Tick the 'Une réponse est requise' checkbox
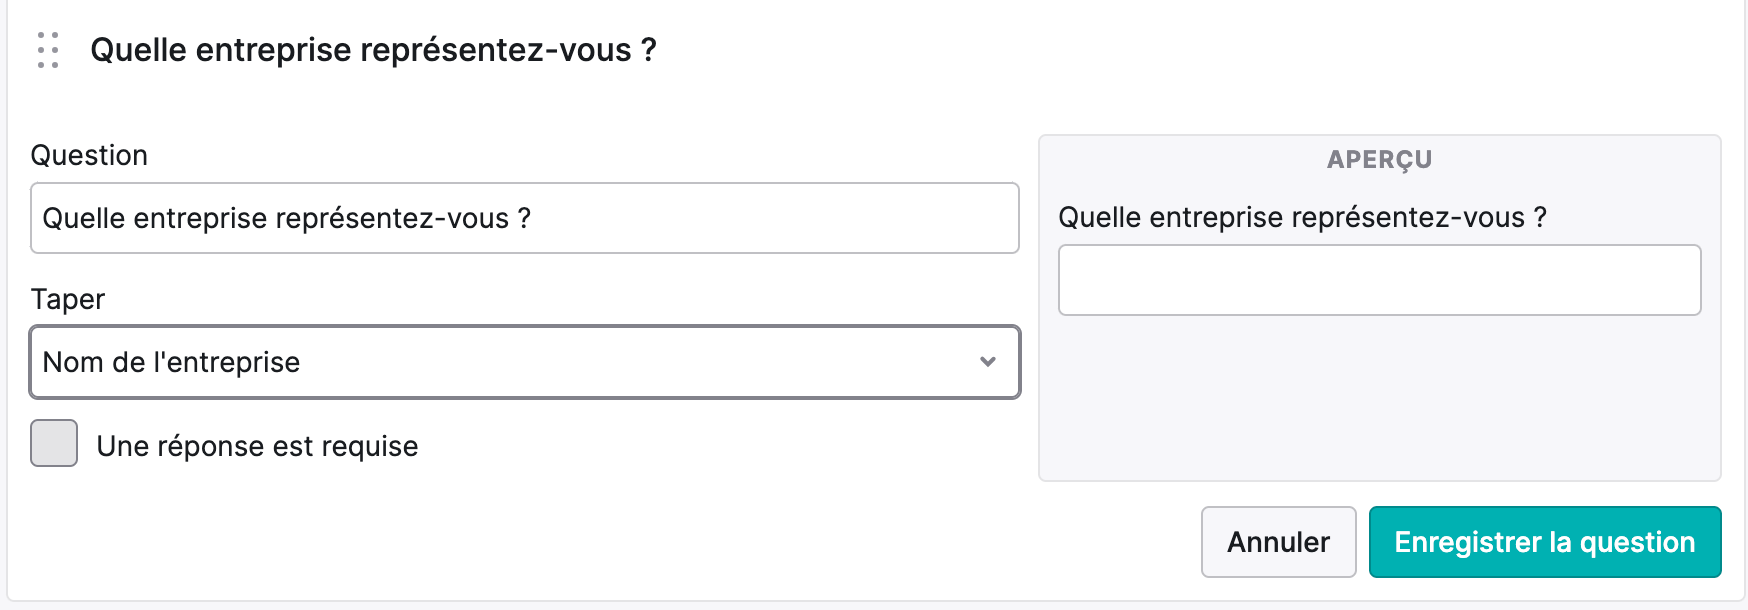The height and width of the screenshot is (610, 1748). (x=54, y=443)
